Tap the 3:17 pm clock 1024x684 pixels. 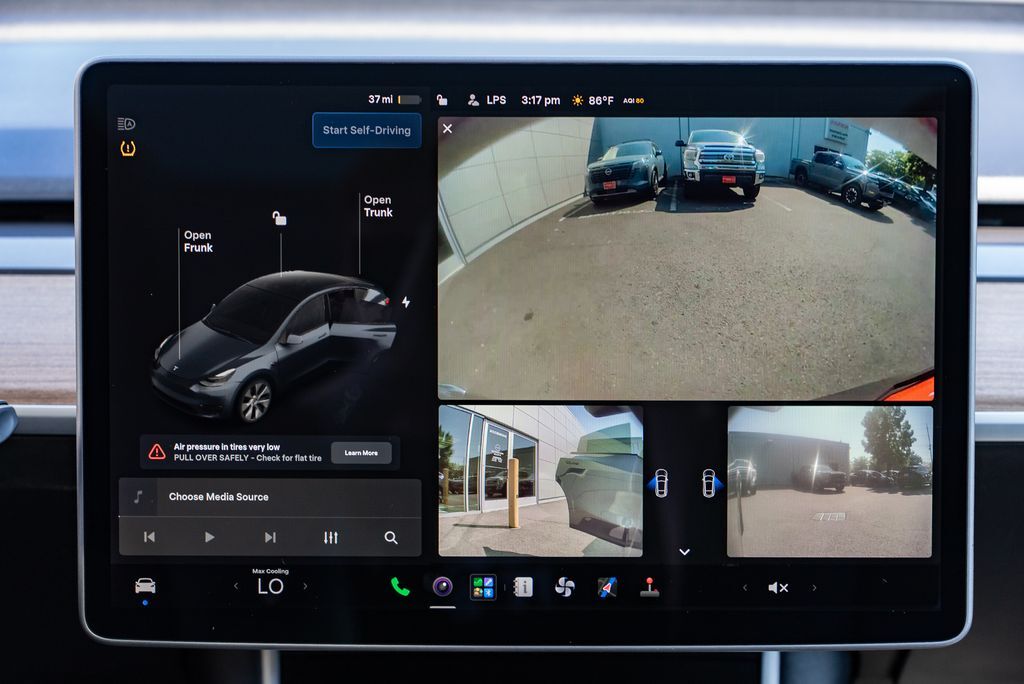pyautogui.click(x=541, y=100)
